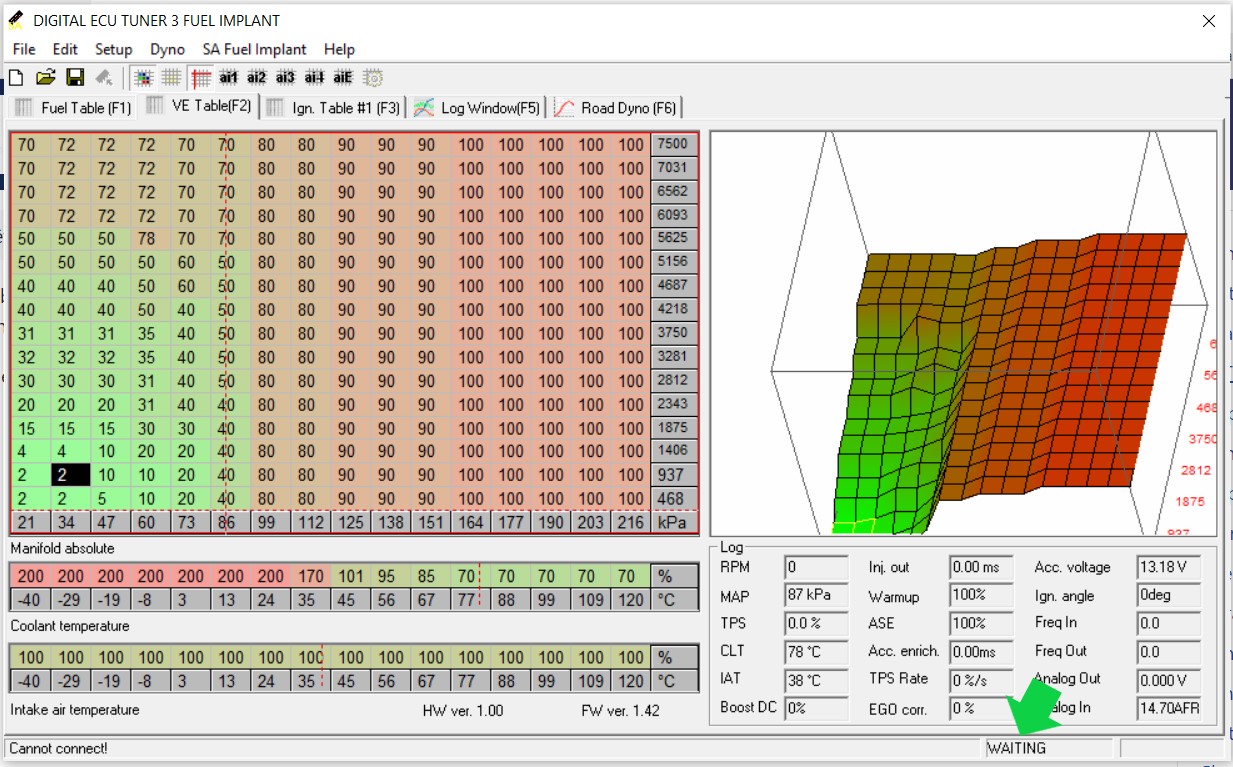Click the CLT field showing 78 °C

click(815, 651)
